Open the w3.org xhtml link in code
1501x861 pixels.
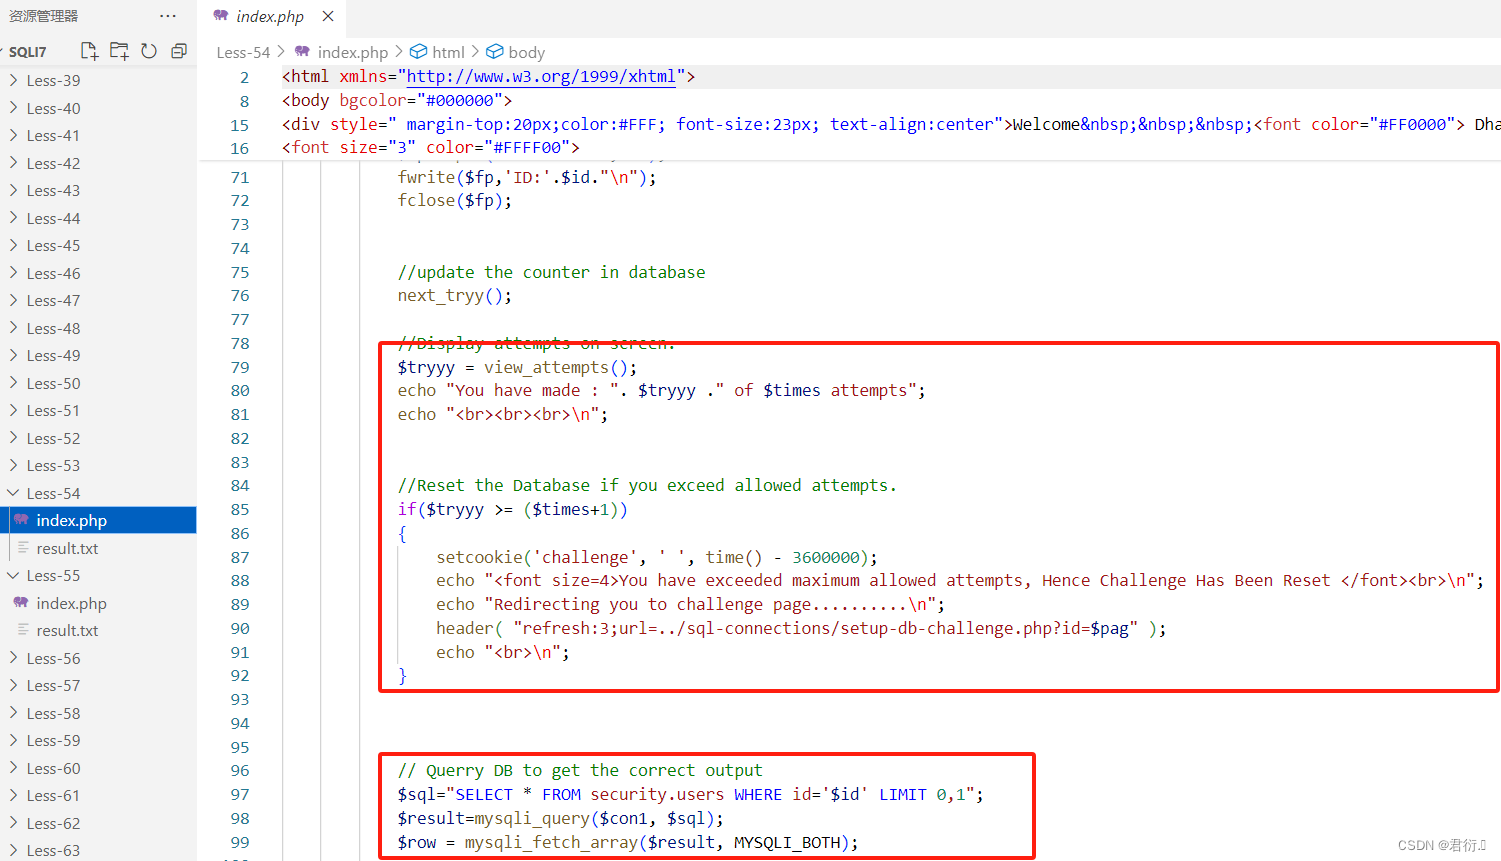click(541, 76)
